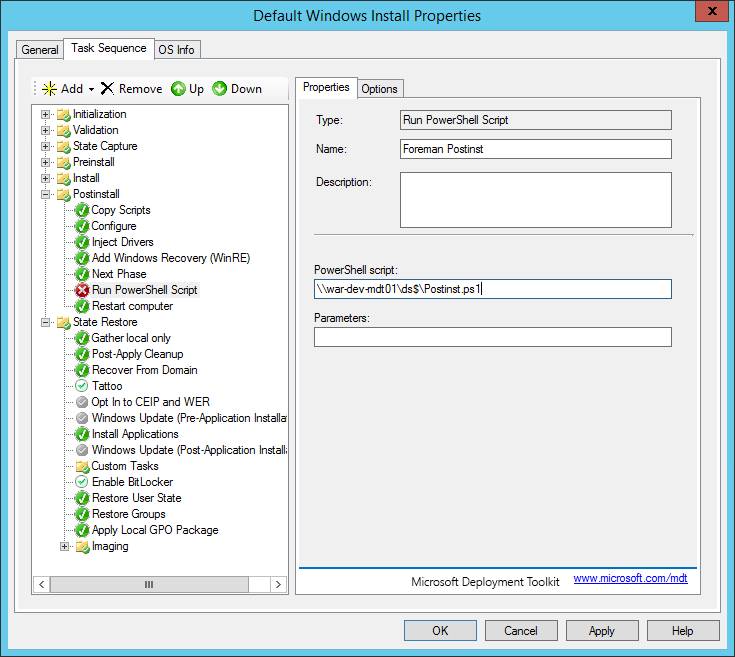Viewport: 735px width, 657px height.
Task: Switch to the Options tab
Action: click(379, 89)
